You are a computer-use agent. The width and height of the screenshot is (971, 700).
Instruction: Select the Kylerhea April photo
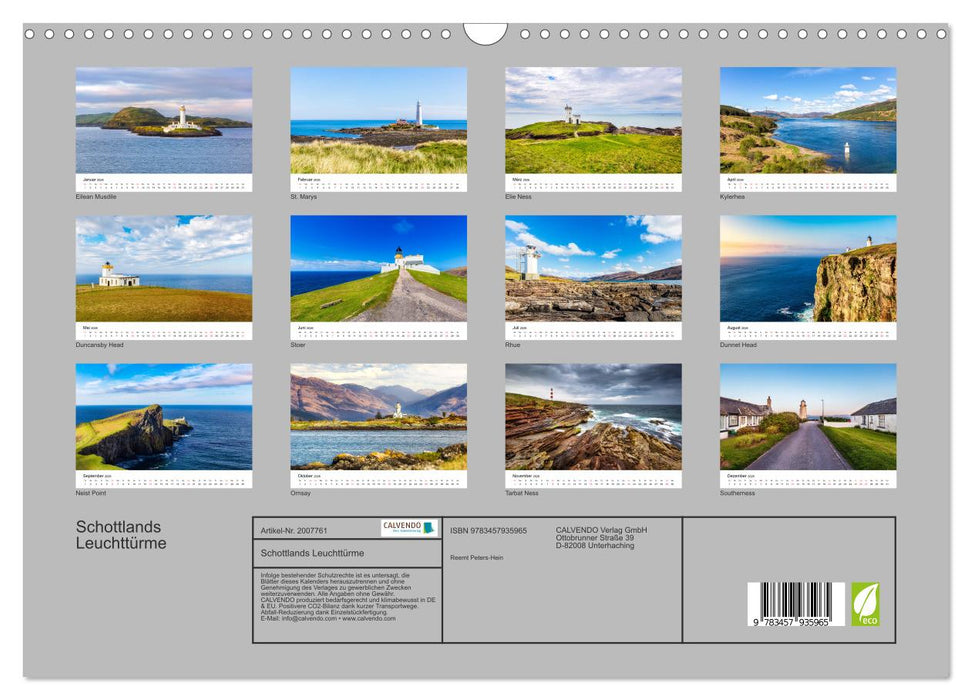(x=808, y=121)
